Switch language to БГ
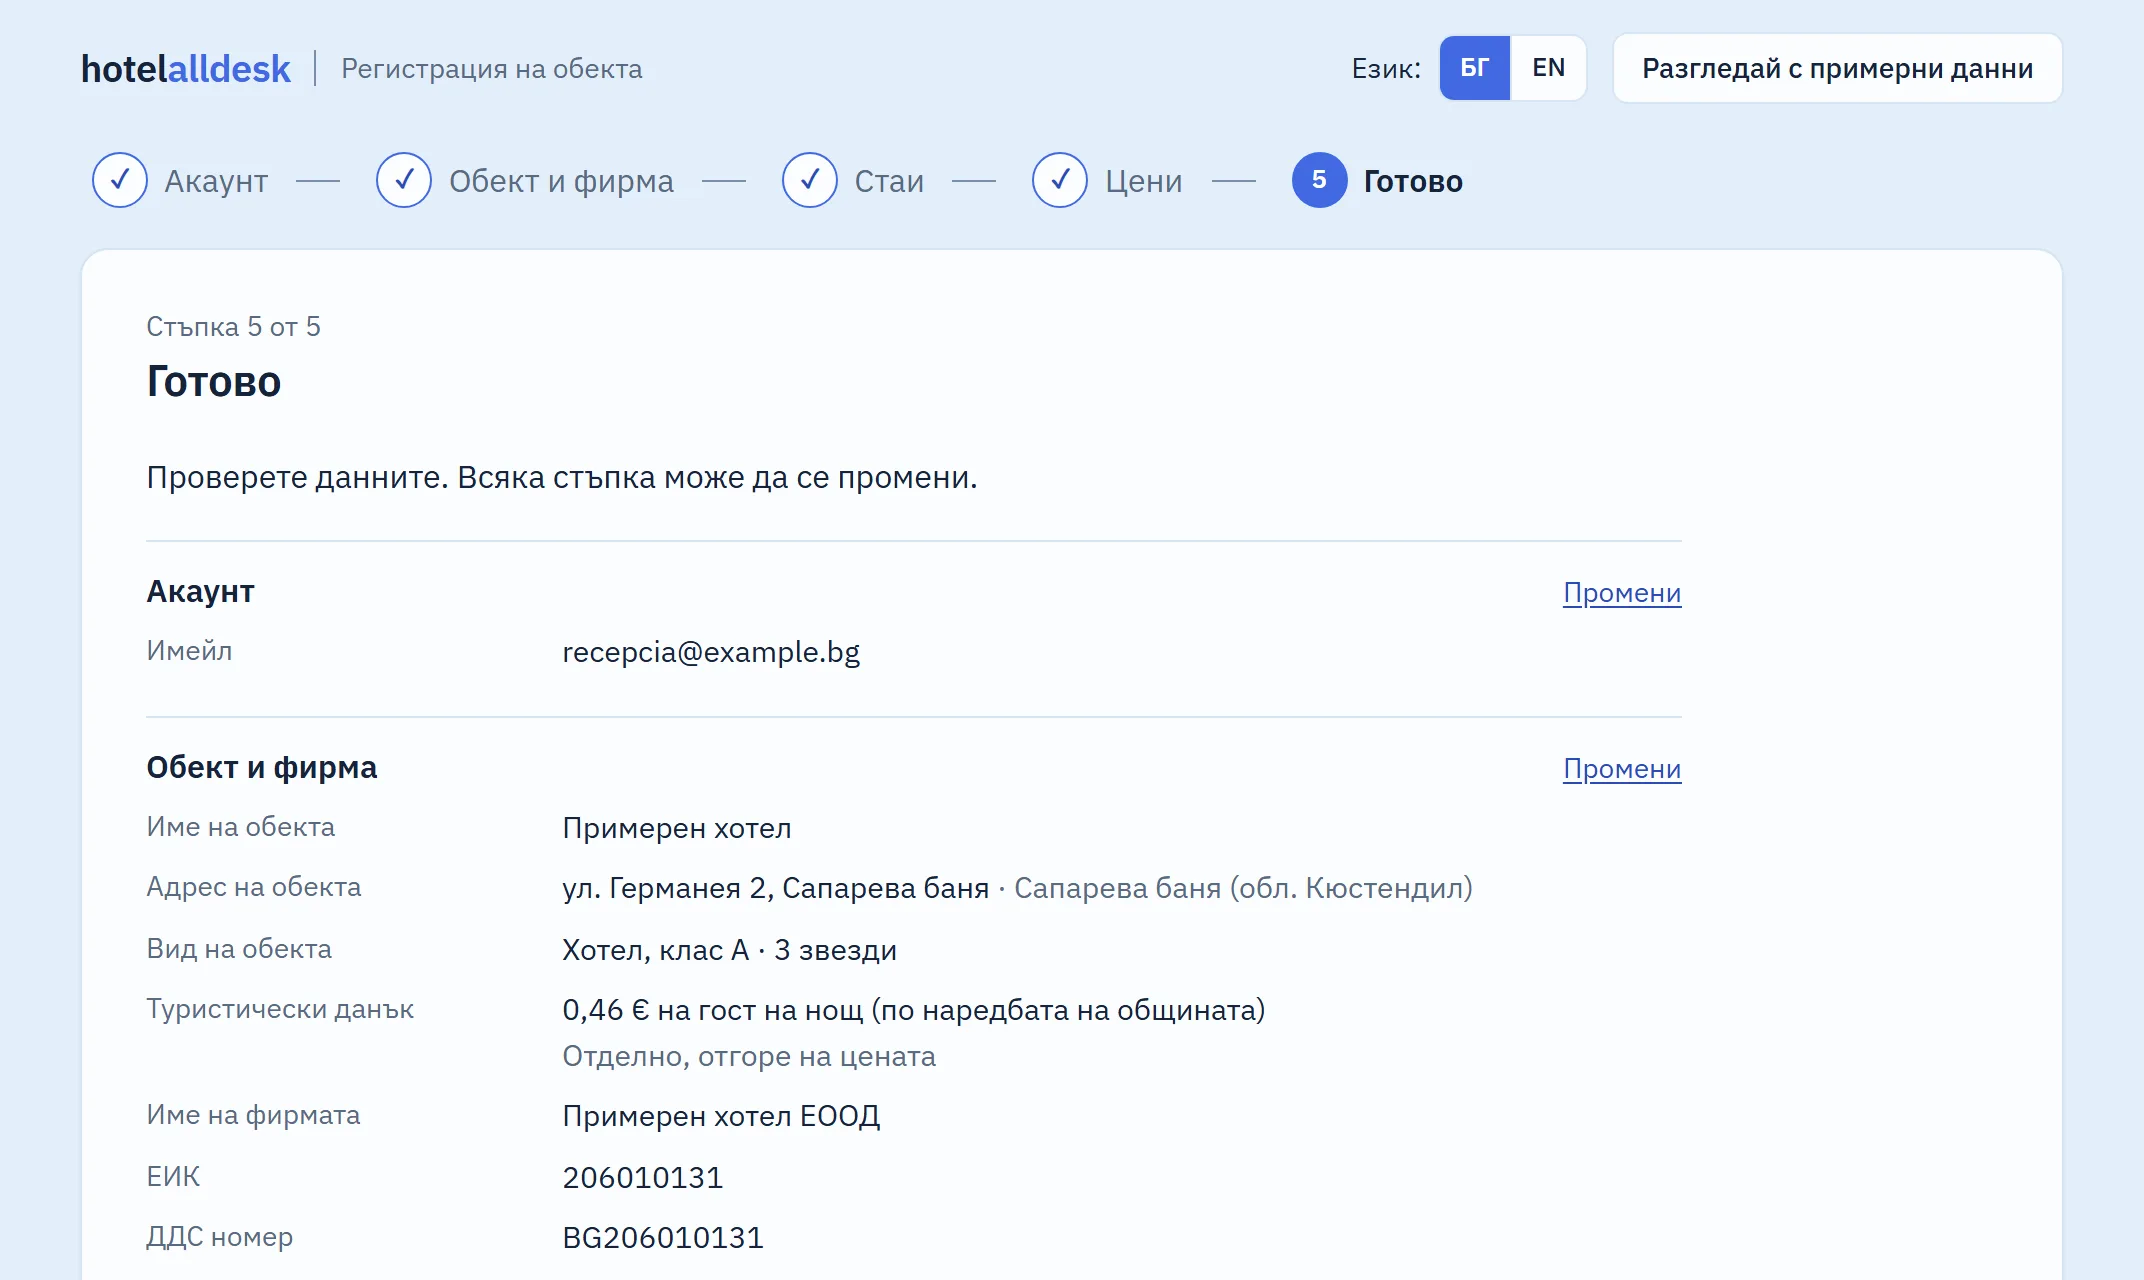Viewport: 2144px width, 1280px height. (x=1475, y=68)
